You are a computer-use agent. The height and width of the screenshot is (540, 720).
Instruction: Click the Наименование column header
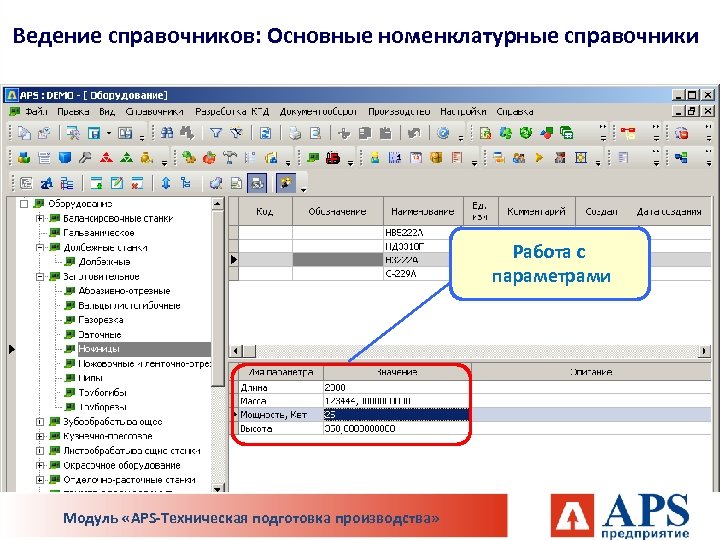coord(422,211)
